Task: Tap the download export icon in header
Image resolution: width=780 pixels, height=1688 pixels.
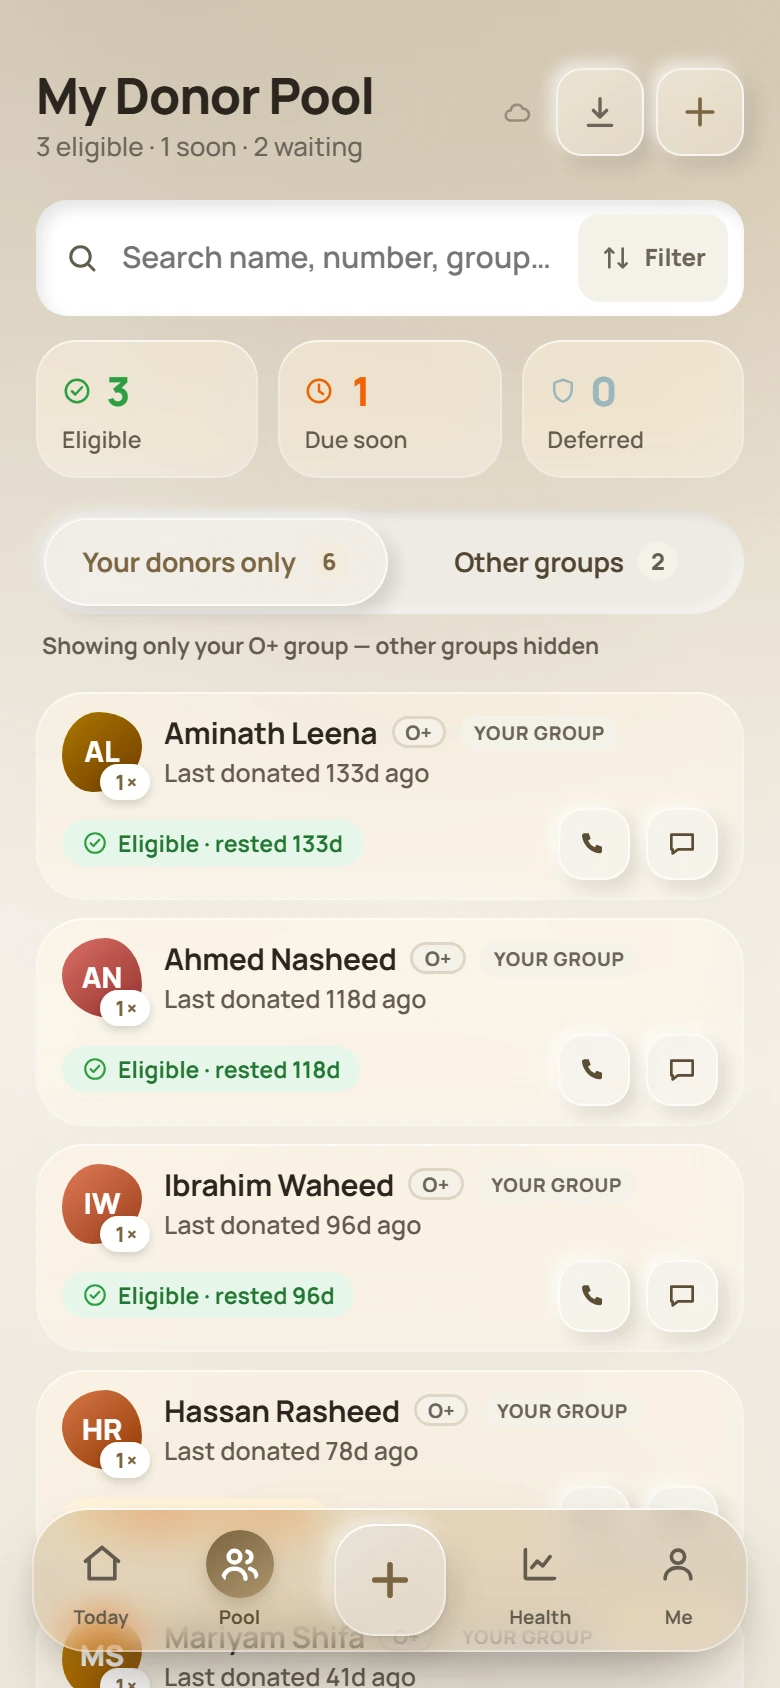Action: click(x=600, y=112)
